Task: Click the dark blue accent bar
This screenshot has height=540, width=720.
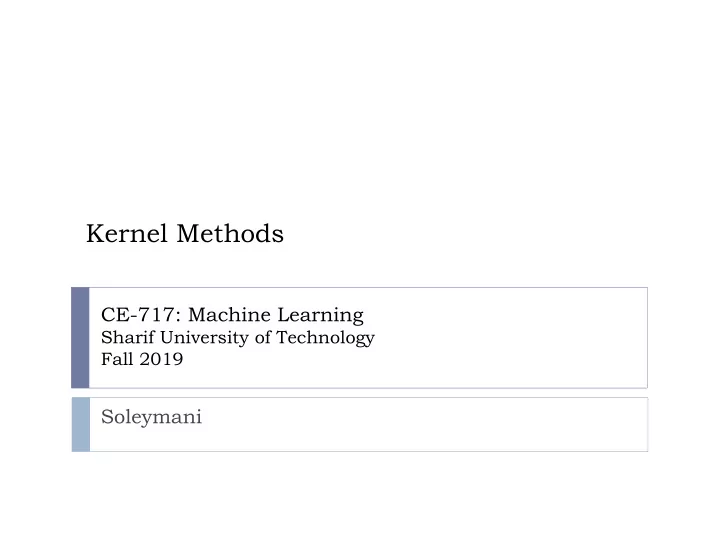Action: point(80,338)
